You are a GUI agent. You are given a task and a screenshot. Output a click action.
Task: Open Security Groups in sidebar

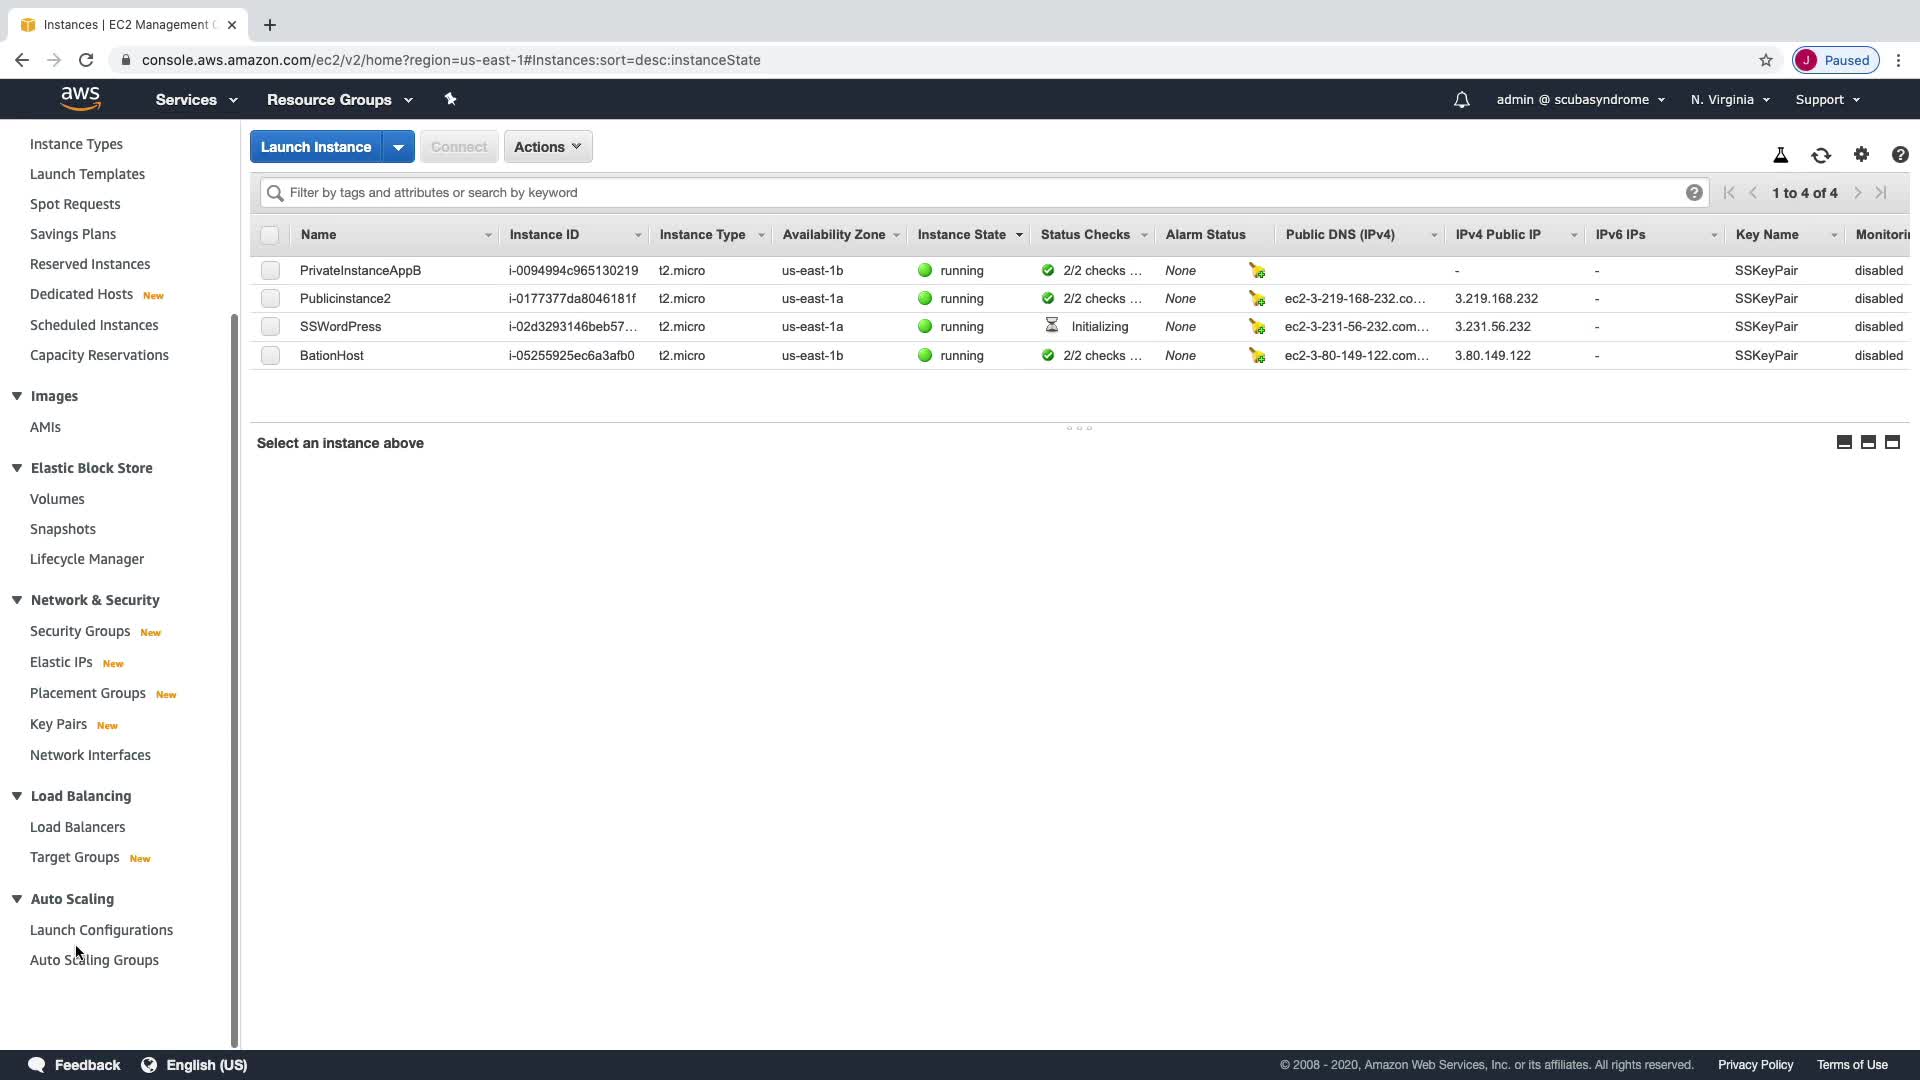coord(80,631)
